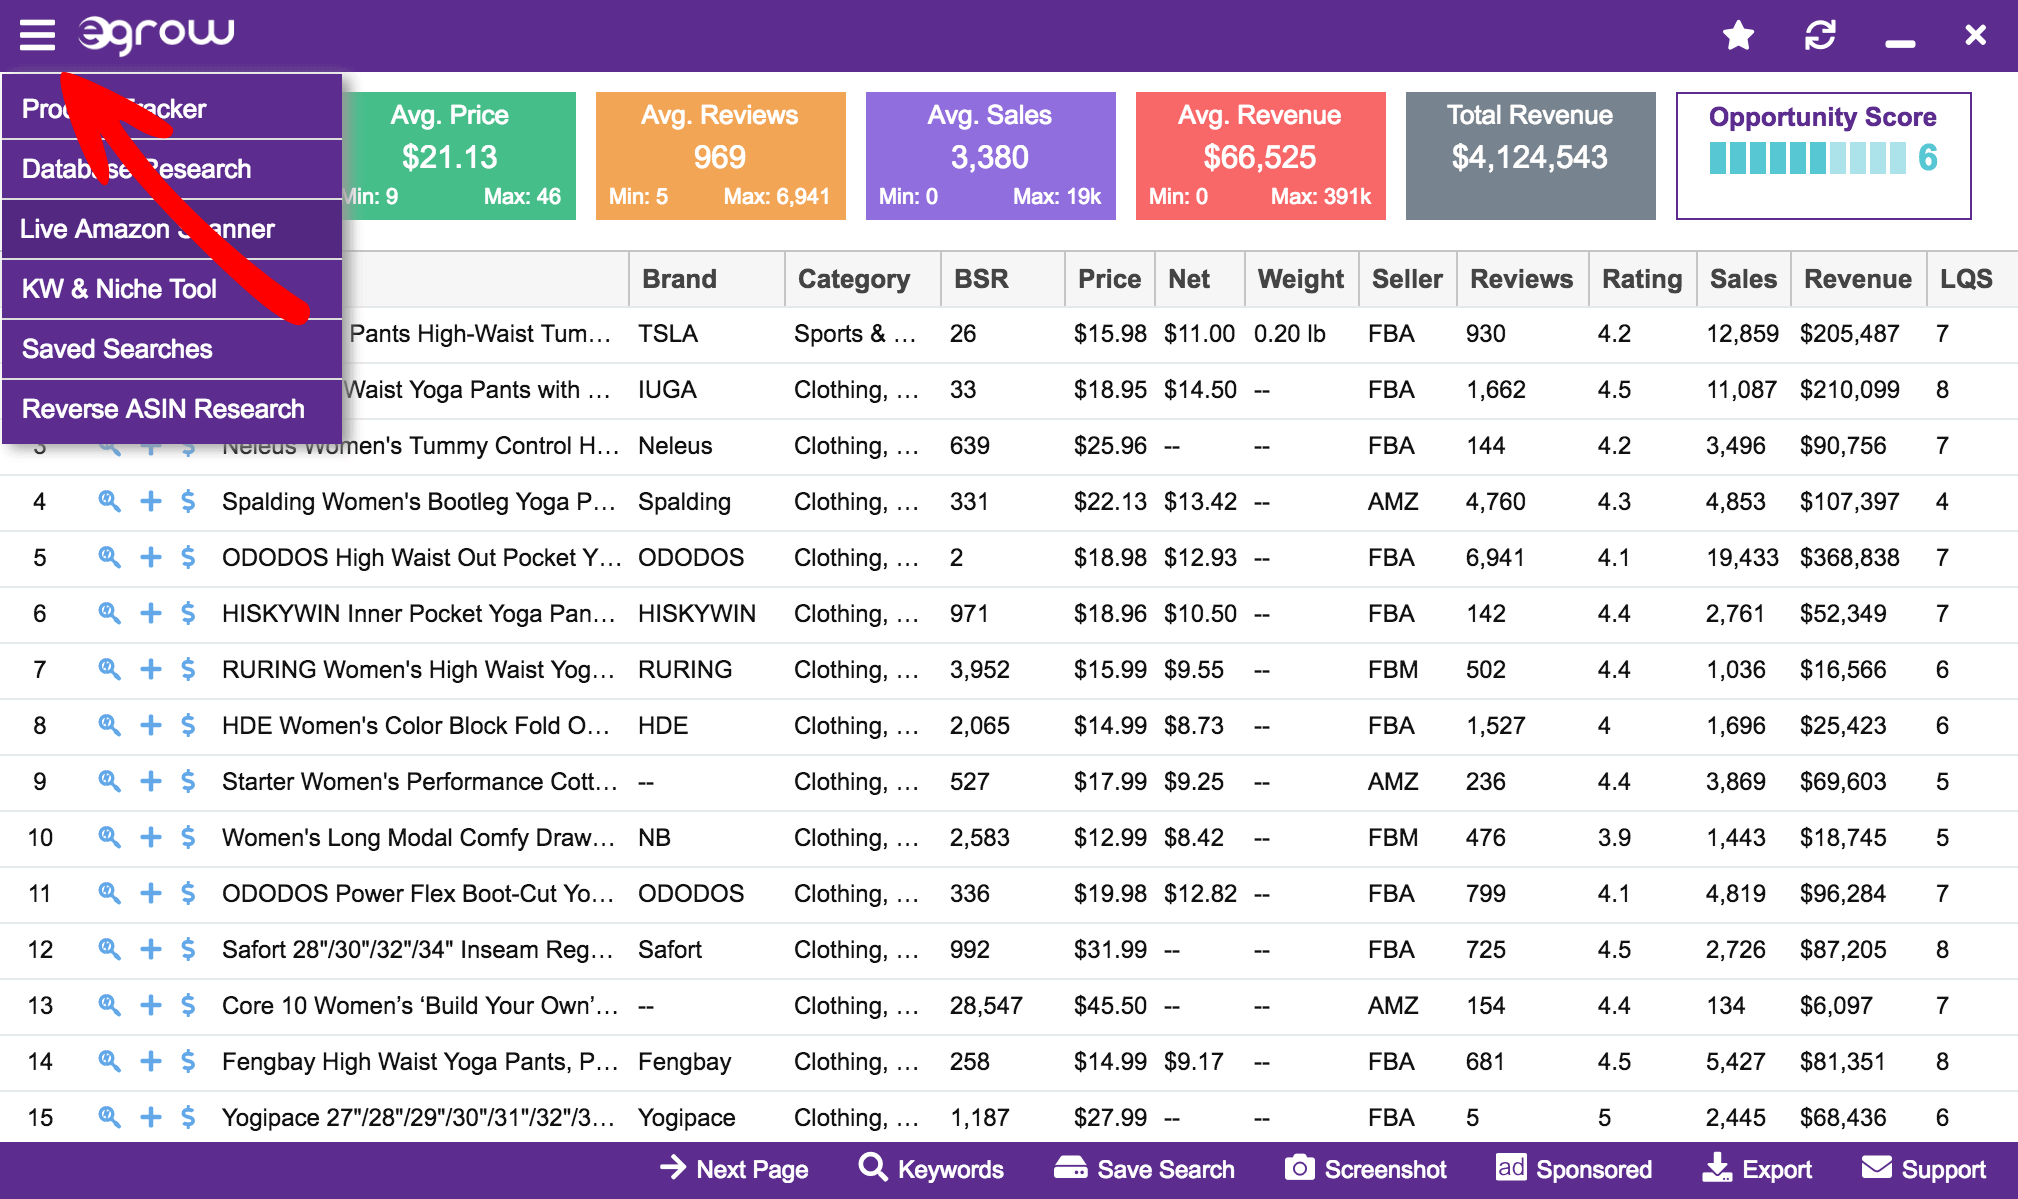Image resolution: width=2018 pixels, height=1199 pixels.
Task: Open magnifier icon for RURING row 7
Action: coord(109,669)
